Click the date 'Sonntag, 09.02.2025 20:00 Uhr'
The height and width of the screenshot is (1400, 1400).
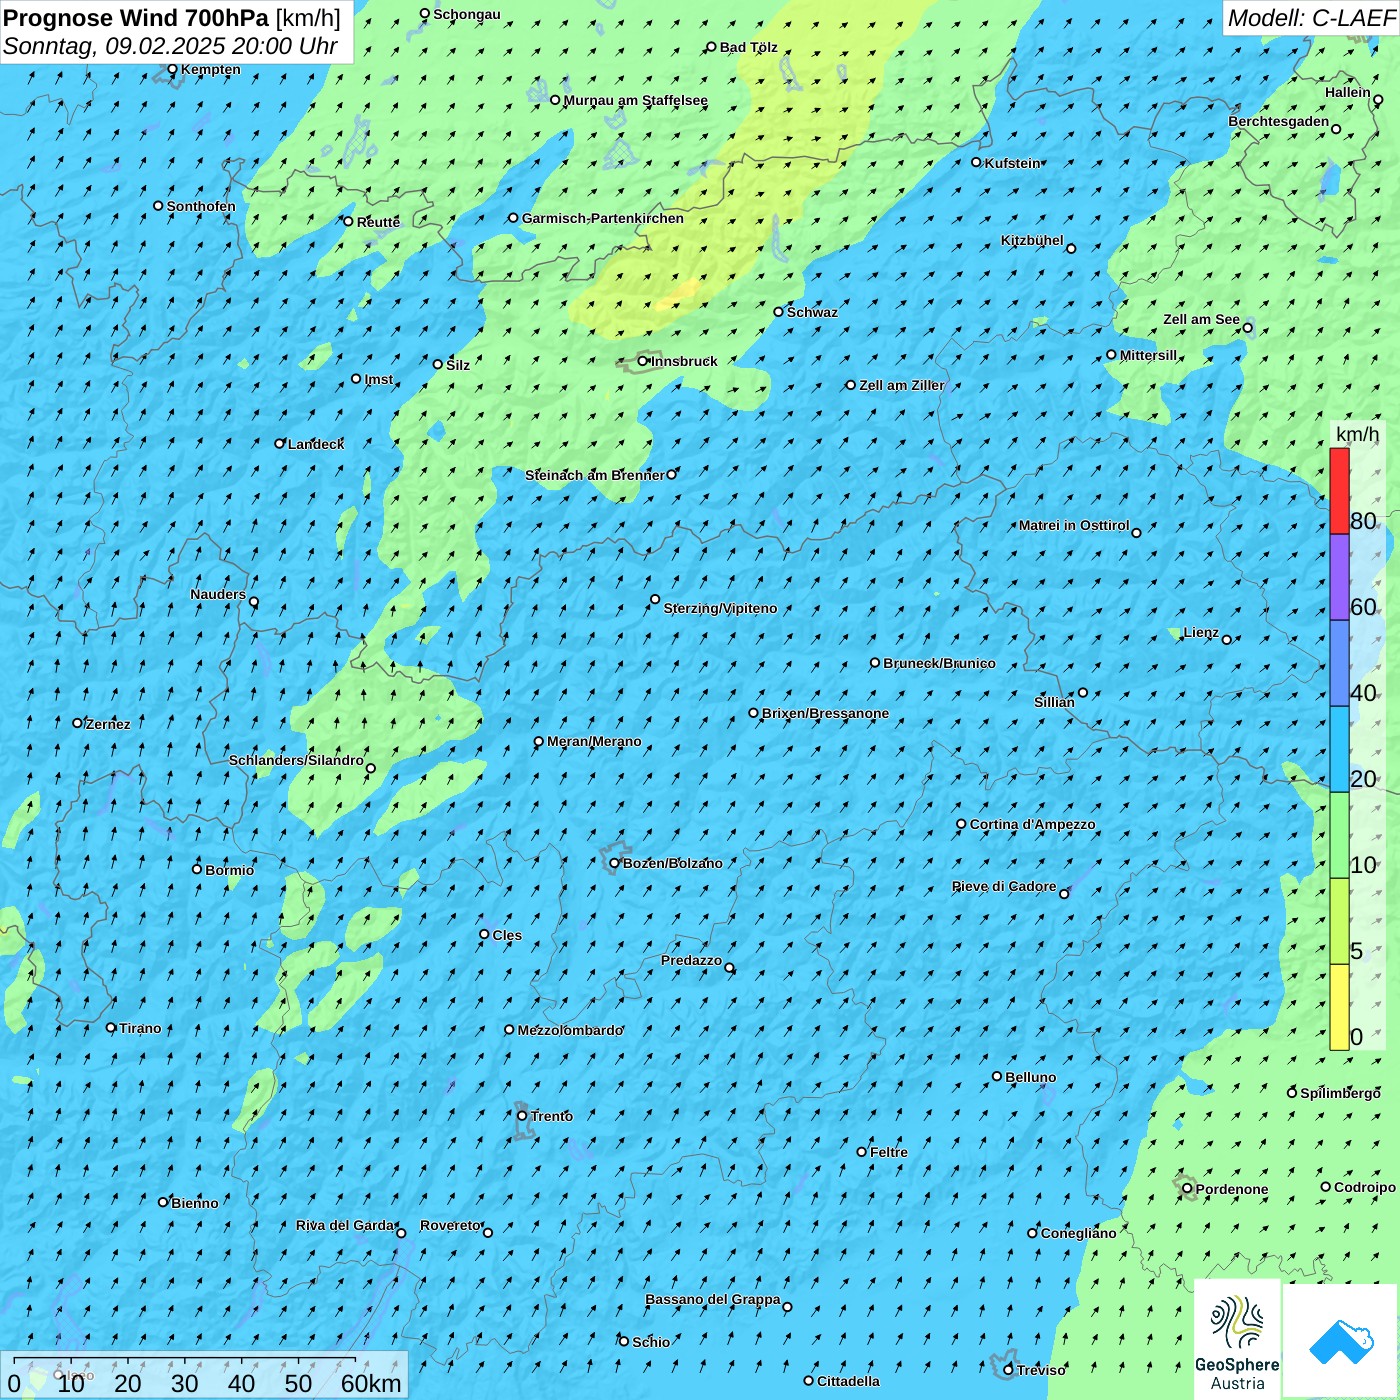[171, 46]
